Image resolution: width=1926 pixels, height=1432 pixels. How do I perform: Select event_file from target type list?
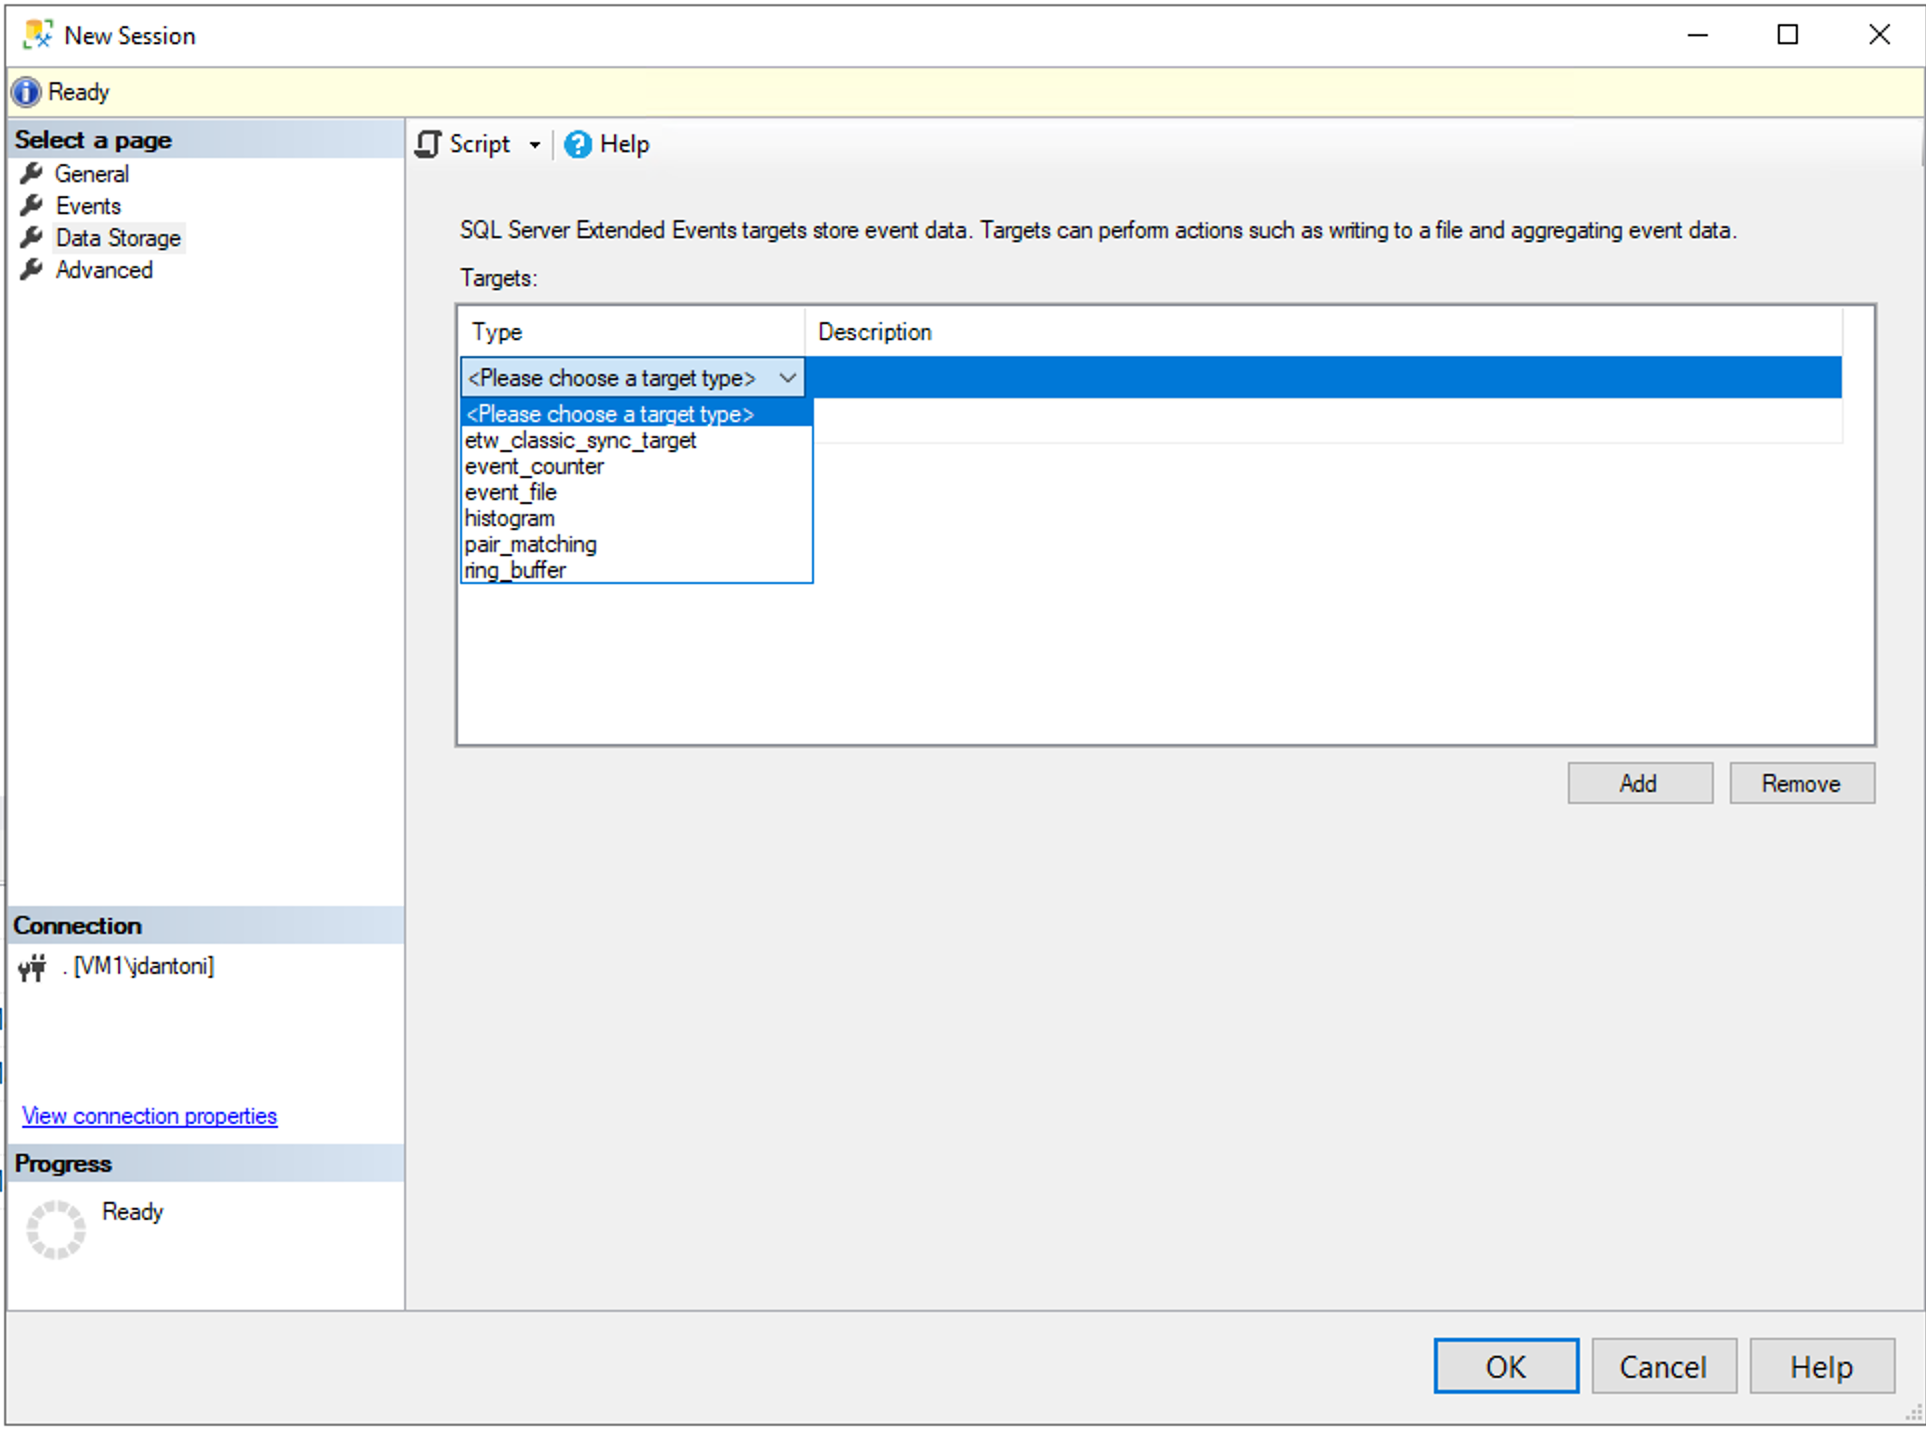pyautogui.click(x=513, y=492)
